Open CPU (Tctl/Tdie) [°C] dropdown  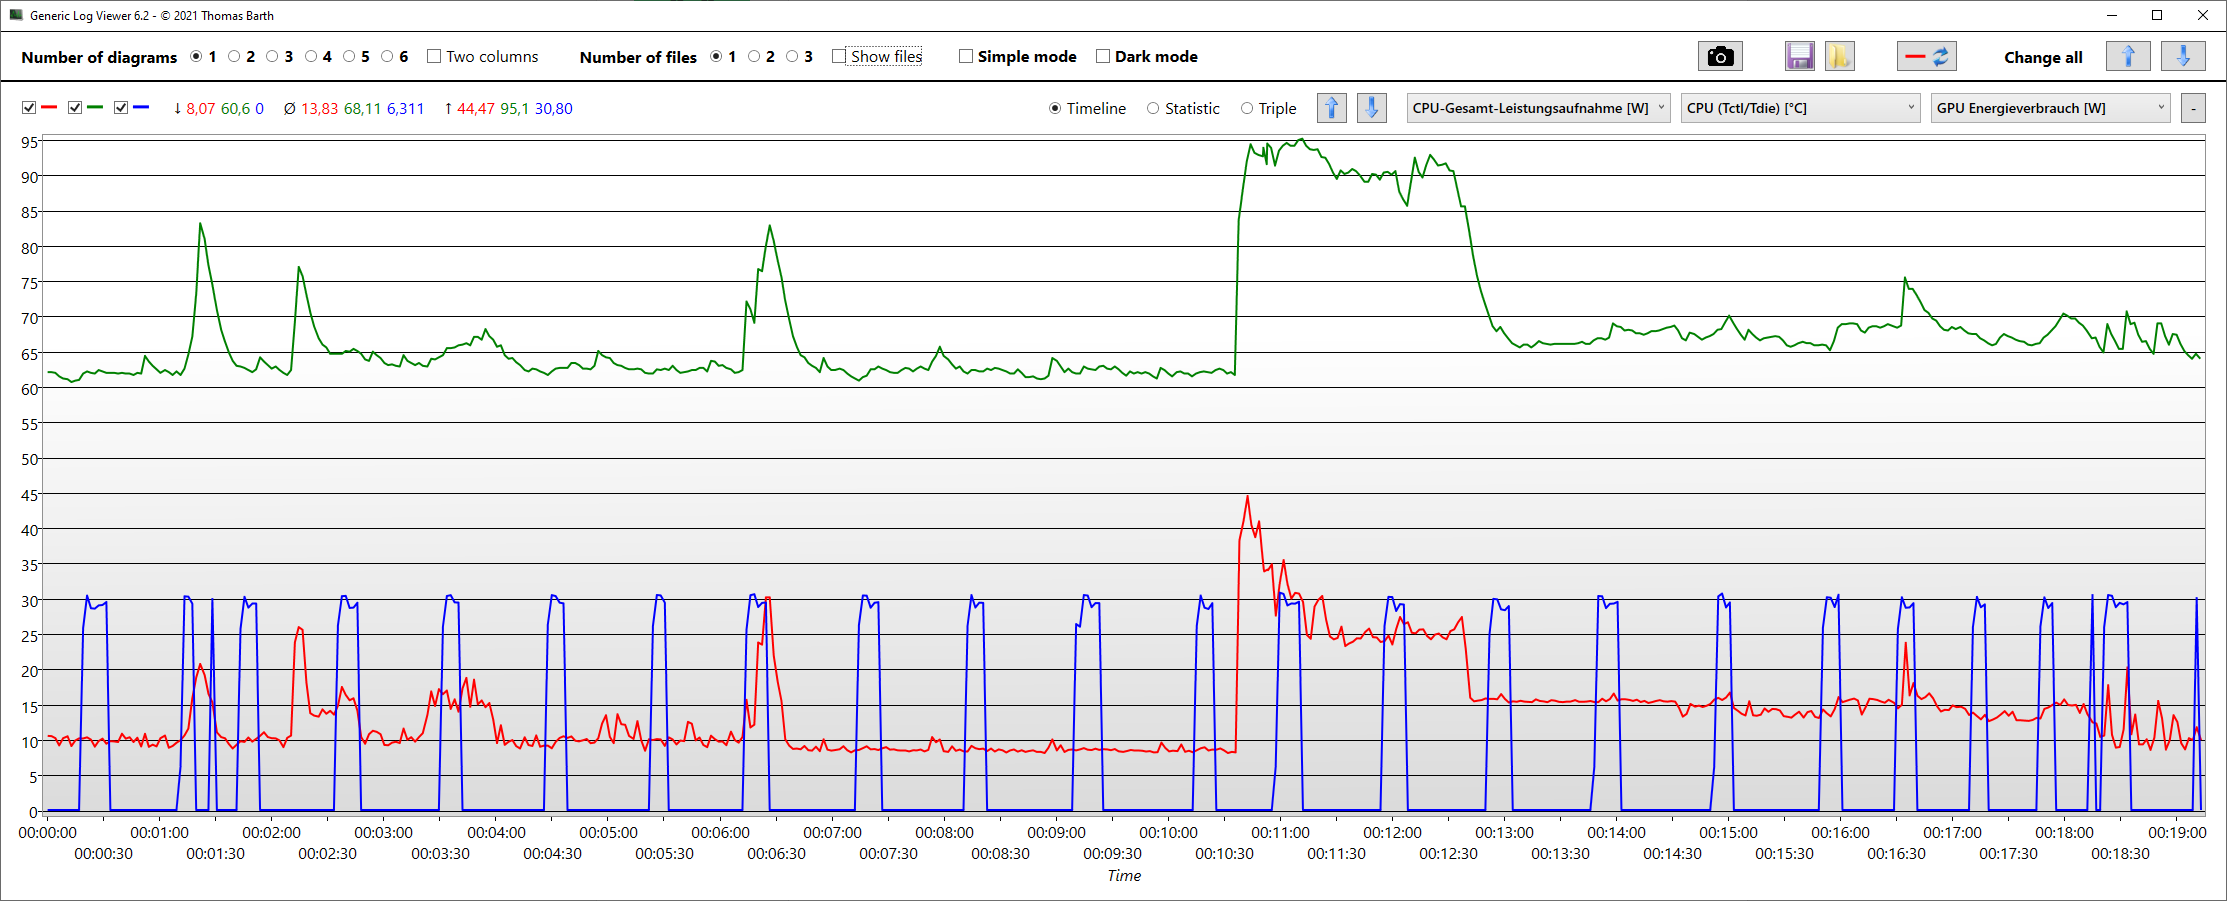1801,108
